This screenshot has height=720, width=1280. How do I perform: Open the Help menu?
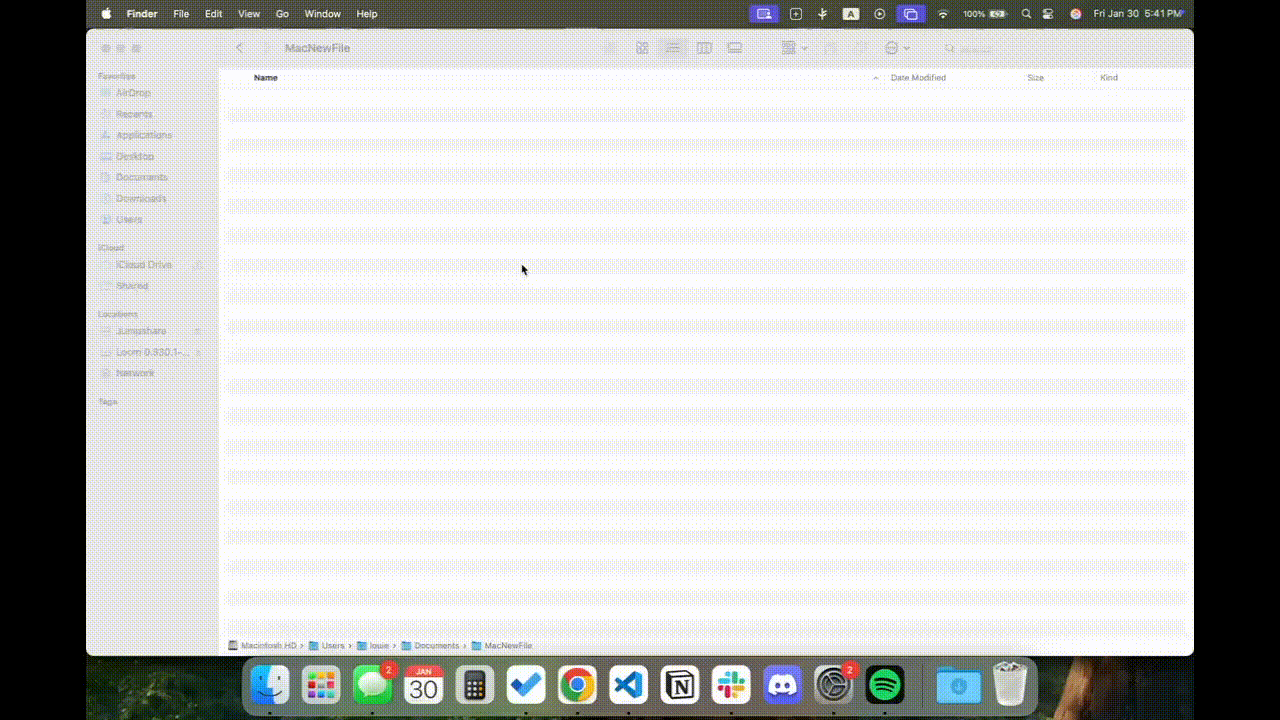click(x=367, y=14)
